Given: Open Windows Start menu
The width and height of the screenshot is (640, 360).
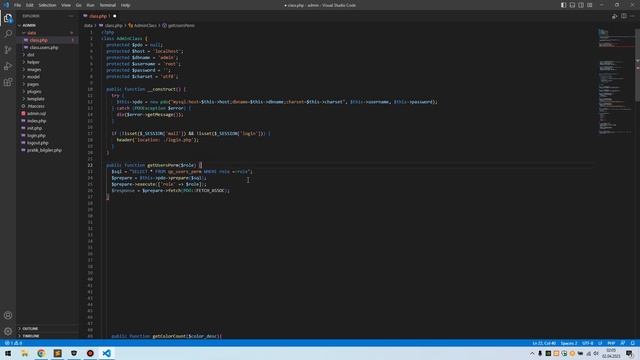Looking at the screenshot, I should point(8,353).
